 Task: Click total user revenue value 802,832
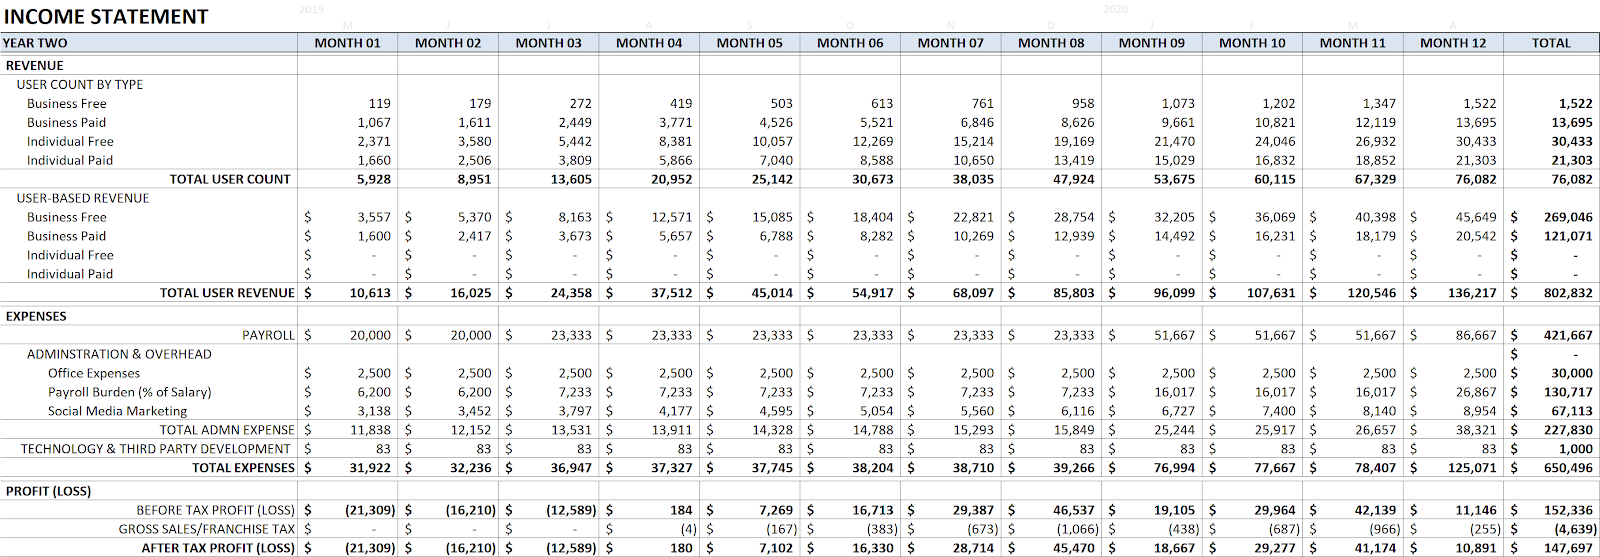(x=1568, y=294)
